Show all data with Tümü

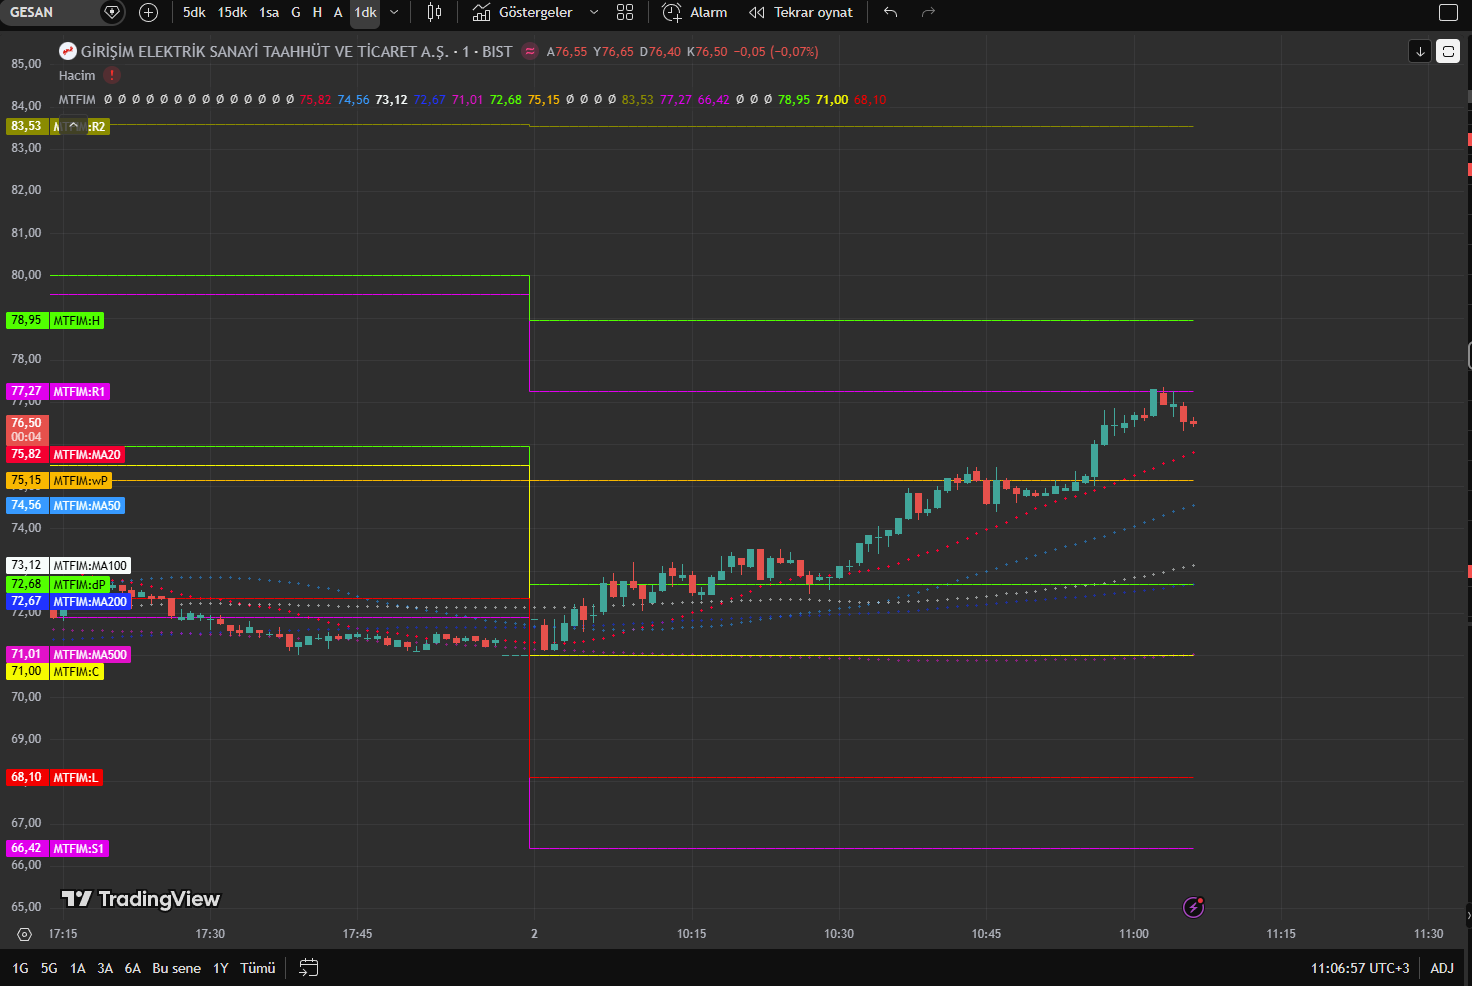click(258, 968)
